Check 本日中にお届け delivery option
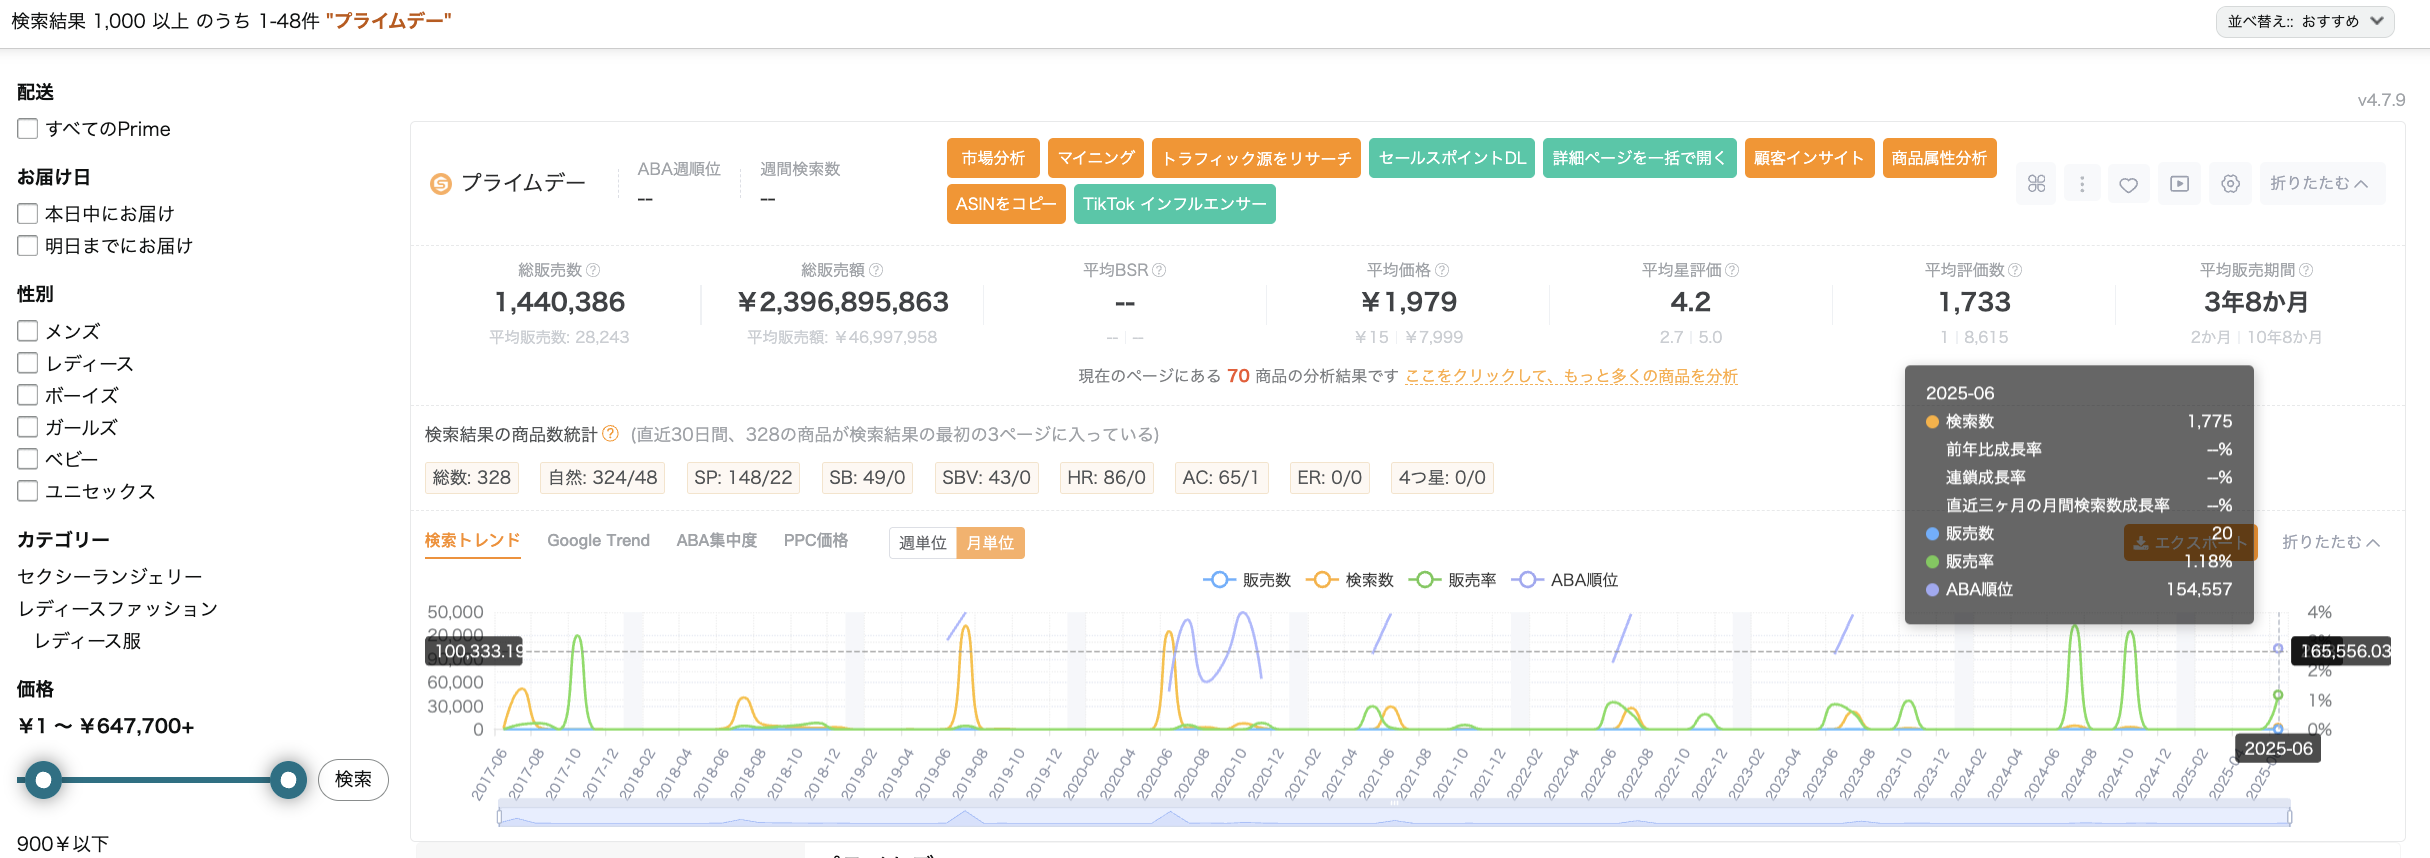 pyautogui.click(x=28, y=213)
